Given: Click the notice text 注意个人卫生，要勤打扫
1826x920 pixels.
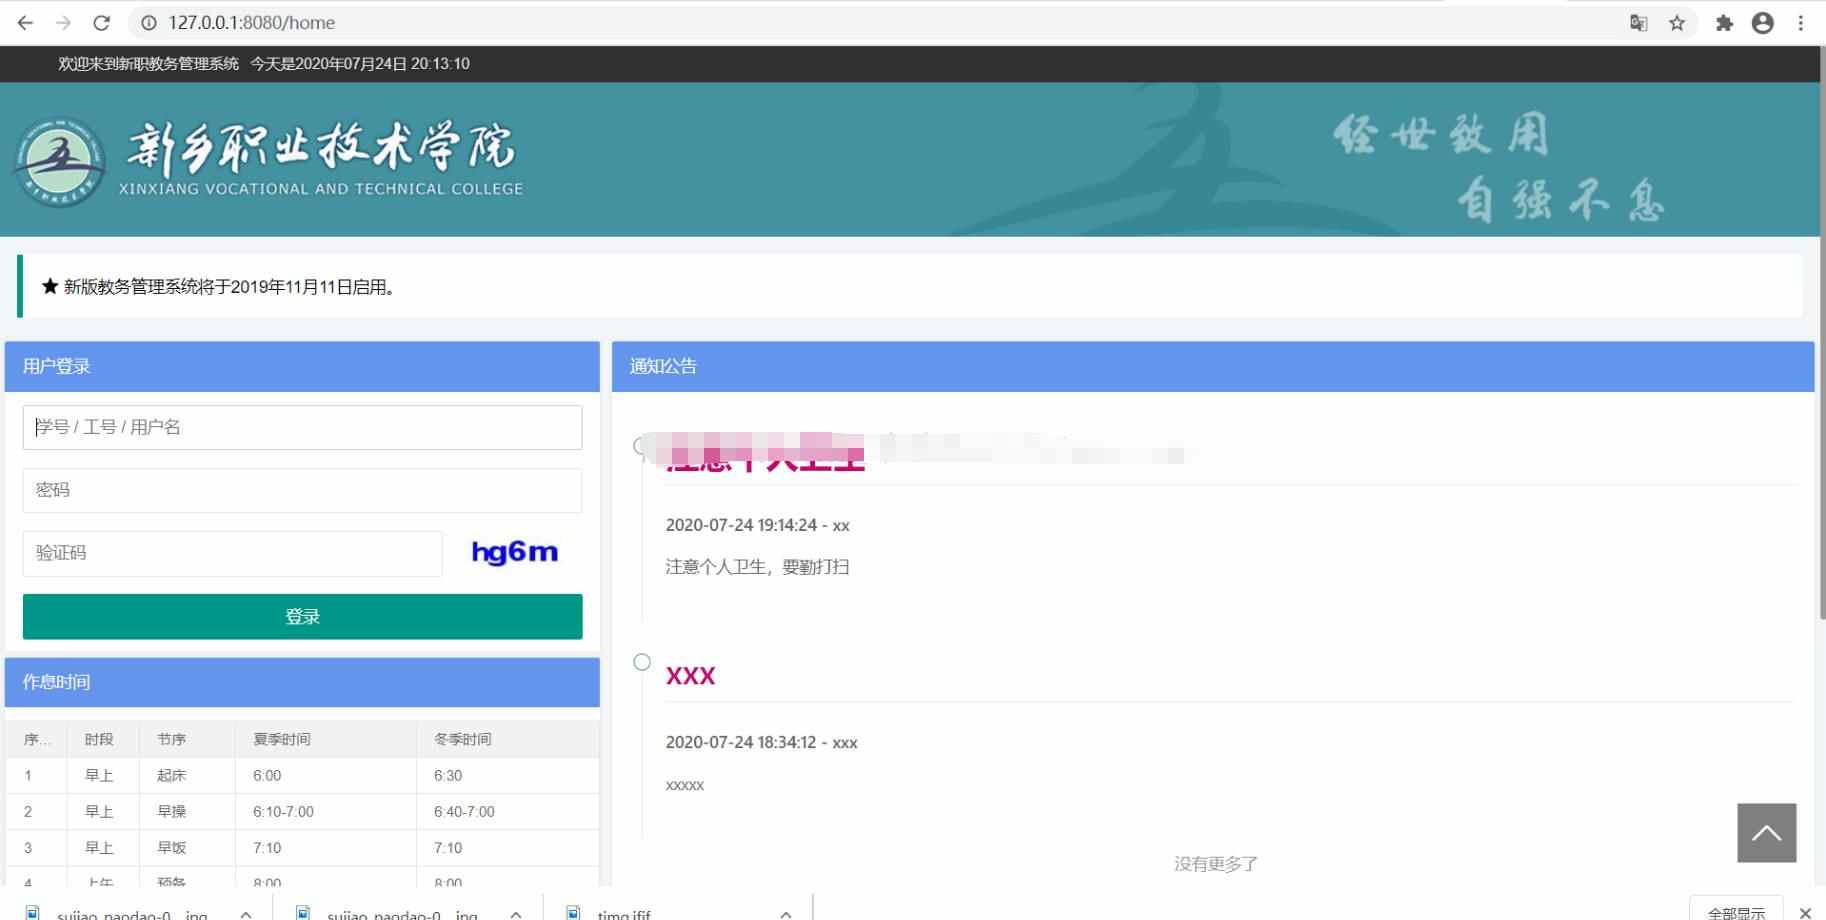Looking at the screenshot, I should [757, 567].
